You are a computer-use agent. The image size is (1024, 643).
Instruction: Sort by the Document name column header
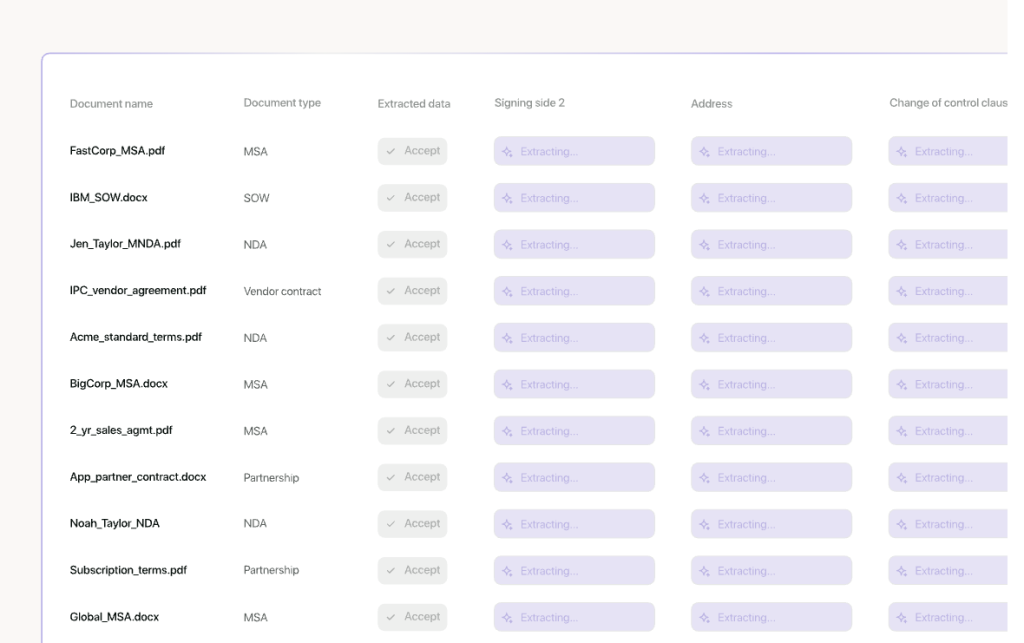click(x=111, y=104)
